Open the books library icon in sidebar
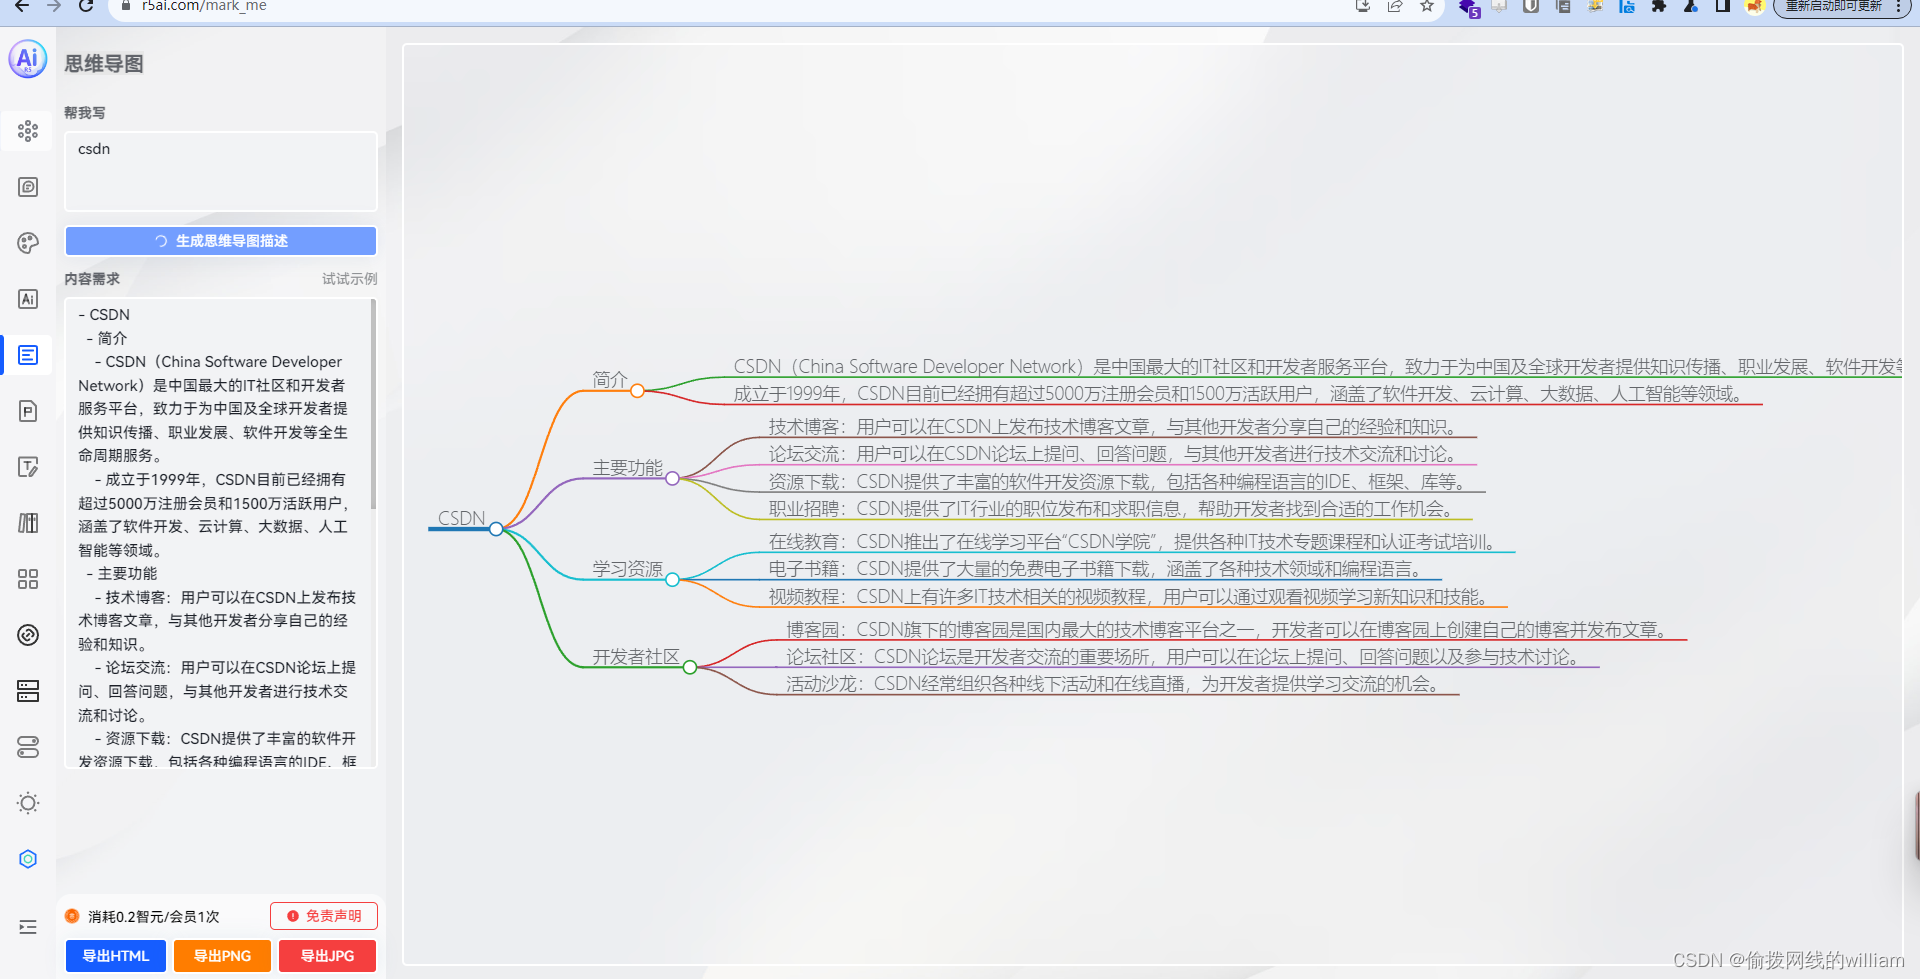Image resolution: width=1920 pixels, height=979 pixels. [28, 523]
